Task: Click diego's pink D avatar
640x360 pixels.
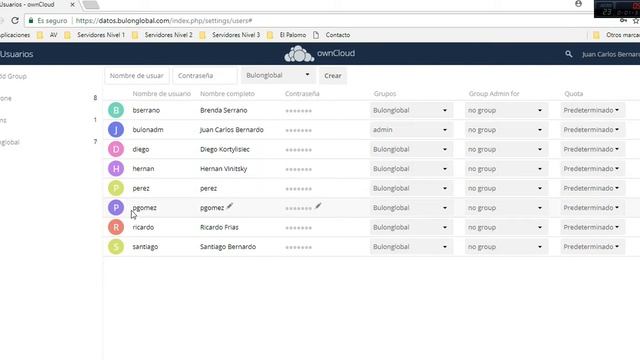Action: click(116, 149)
